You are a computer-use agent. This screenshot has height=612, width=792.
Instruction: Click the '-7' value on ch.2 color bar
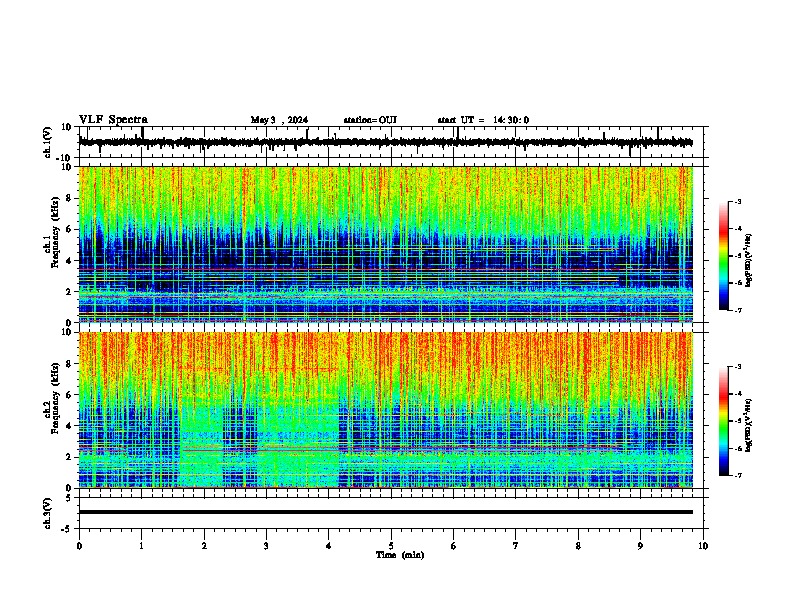point(737,476)
